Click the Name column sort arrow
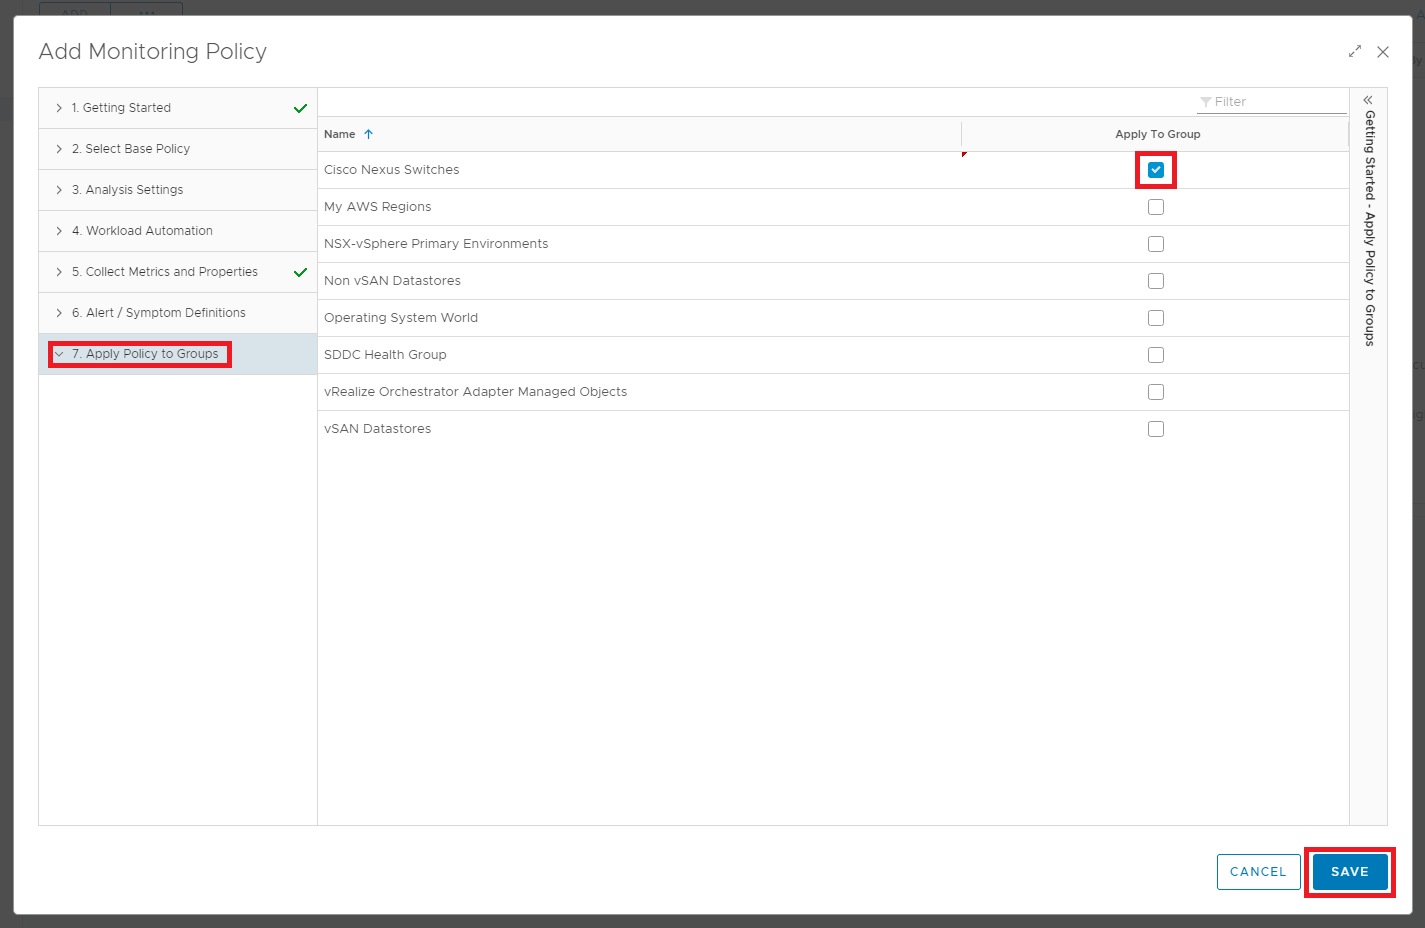1425x928 pixels. 368,134
